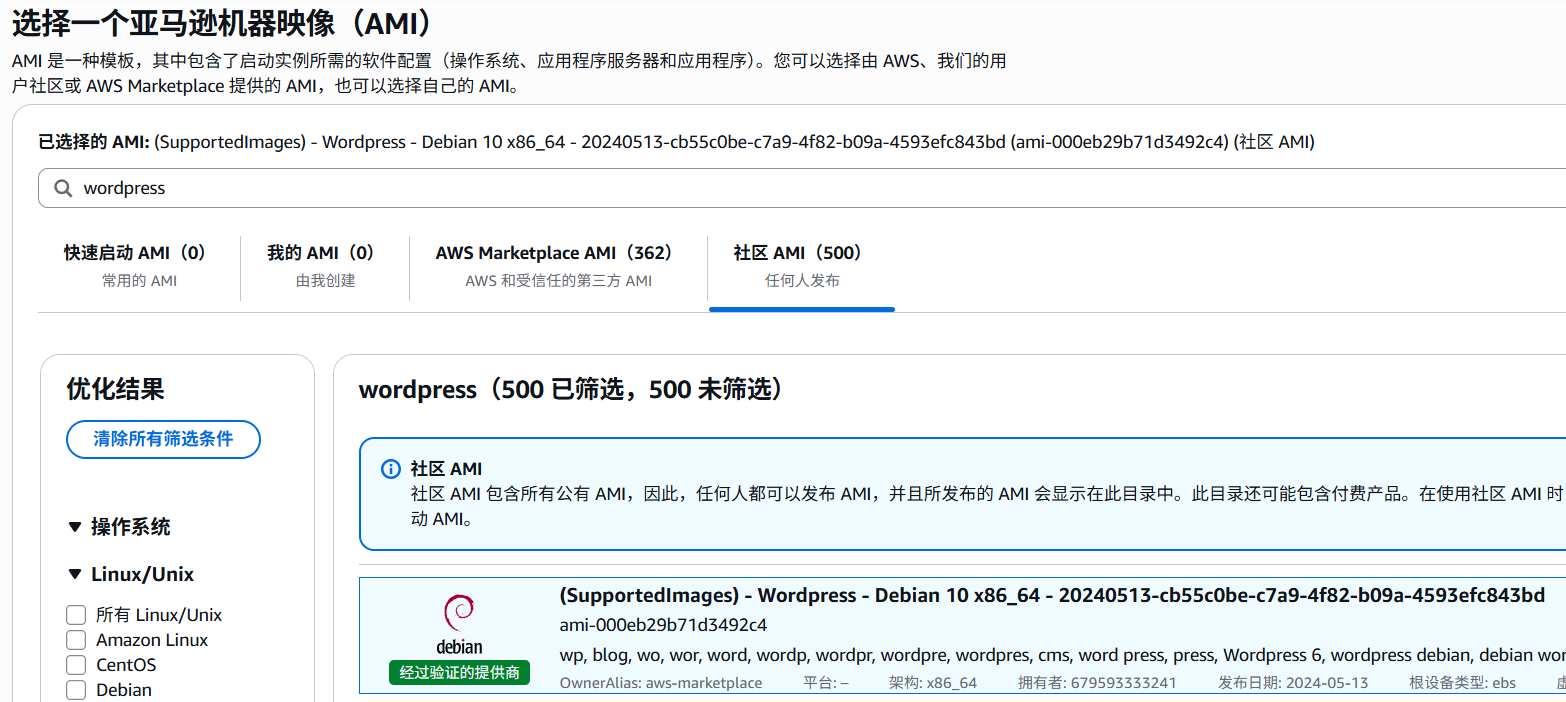Click 根设备类型: ebs text
Screen dimensions: 1566x702
click(x=1462, y=683)
